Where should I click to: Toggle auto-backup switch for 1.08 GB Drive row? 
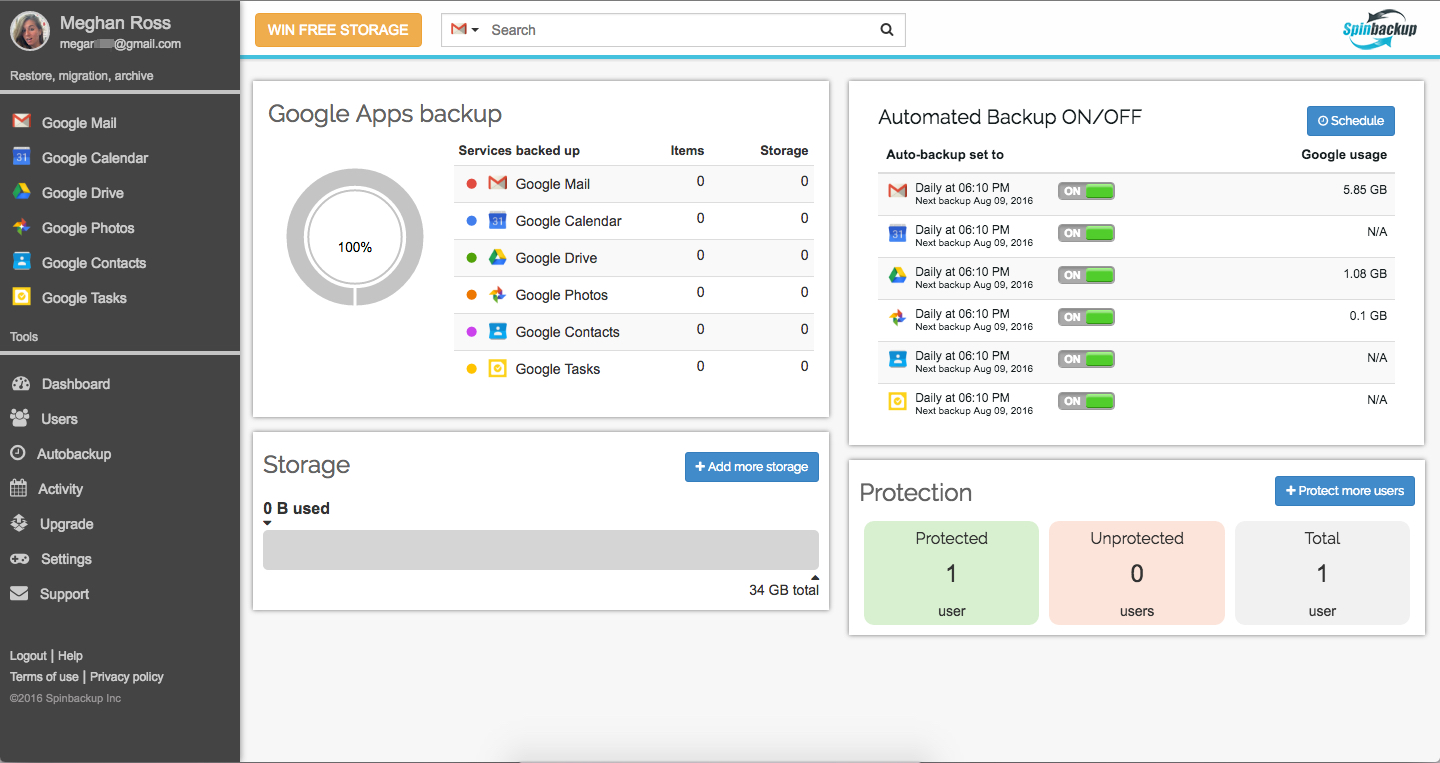1086,275
